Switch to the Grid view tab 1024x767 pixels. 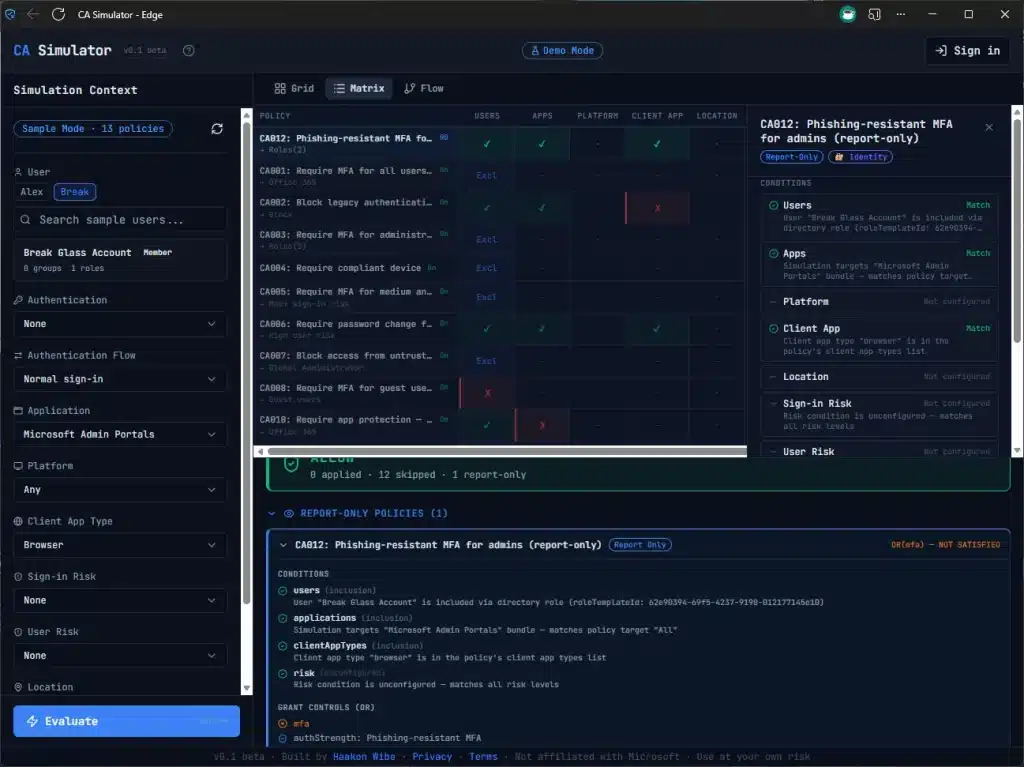pos(294,89)
